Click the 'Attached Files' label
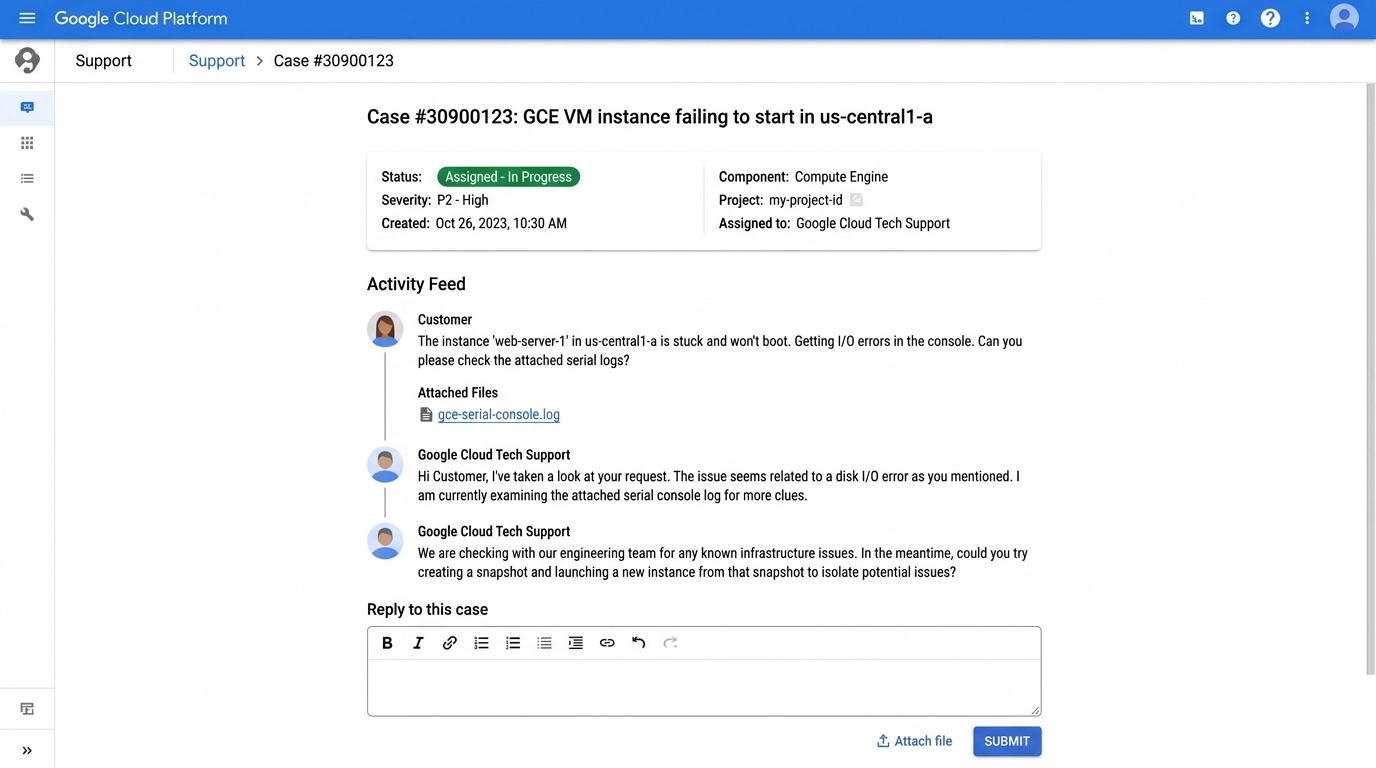 pos(458,393)
